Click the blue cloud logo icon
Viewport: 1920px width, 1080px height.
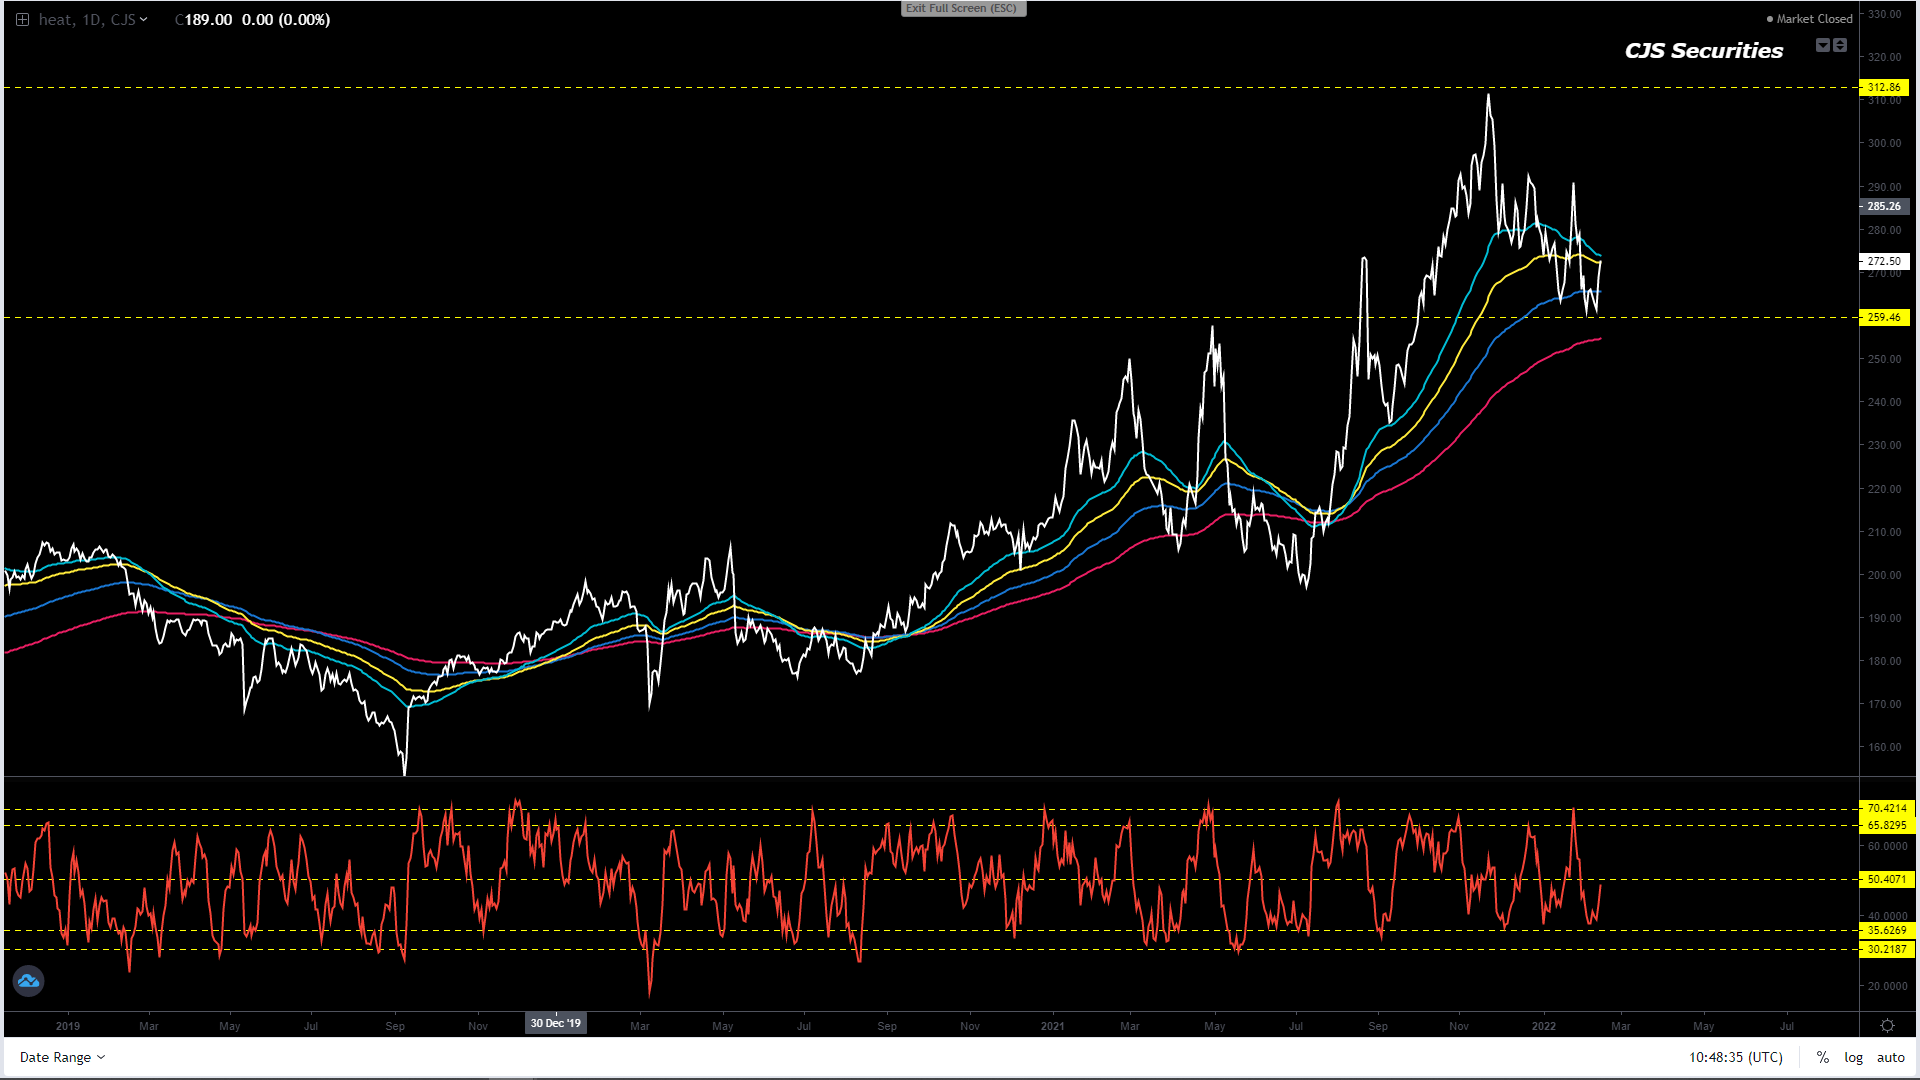pos(28,981)
